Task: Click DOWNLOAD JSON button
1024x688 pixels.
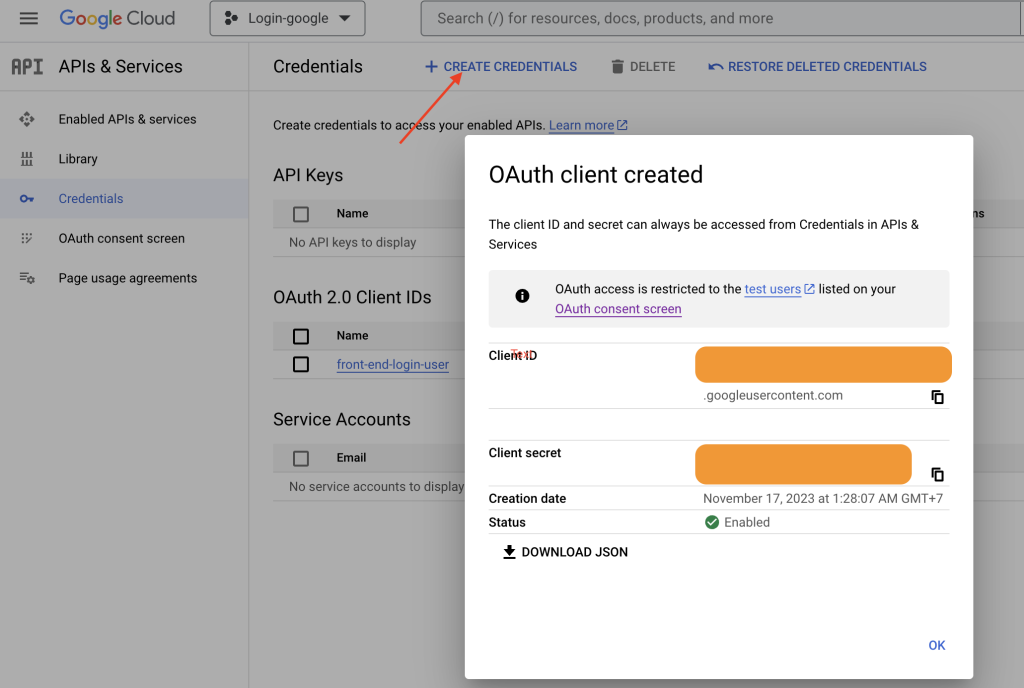Action: point(565,552)
